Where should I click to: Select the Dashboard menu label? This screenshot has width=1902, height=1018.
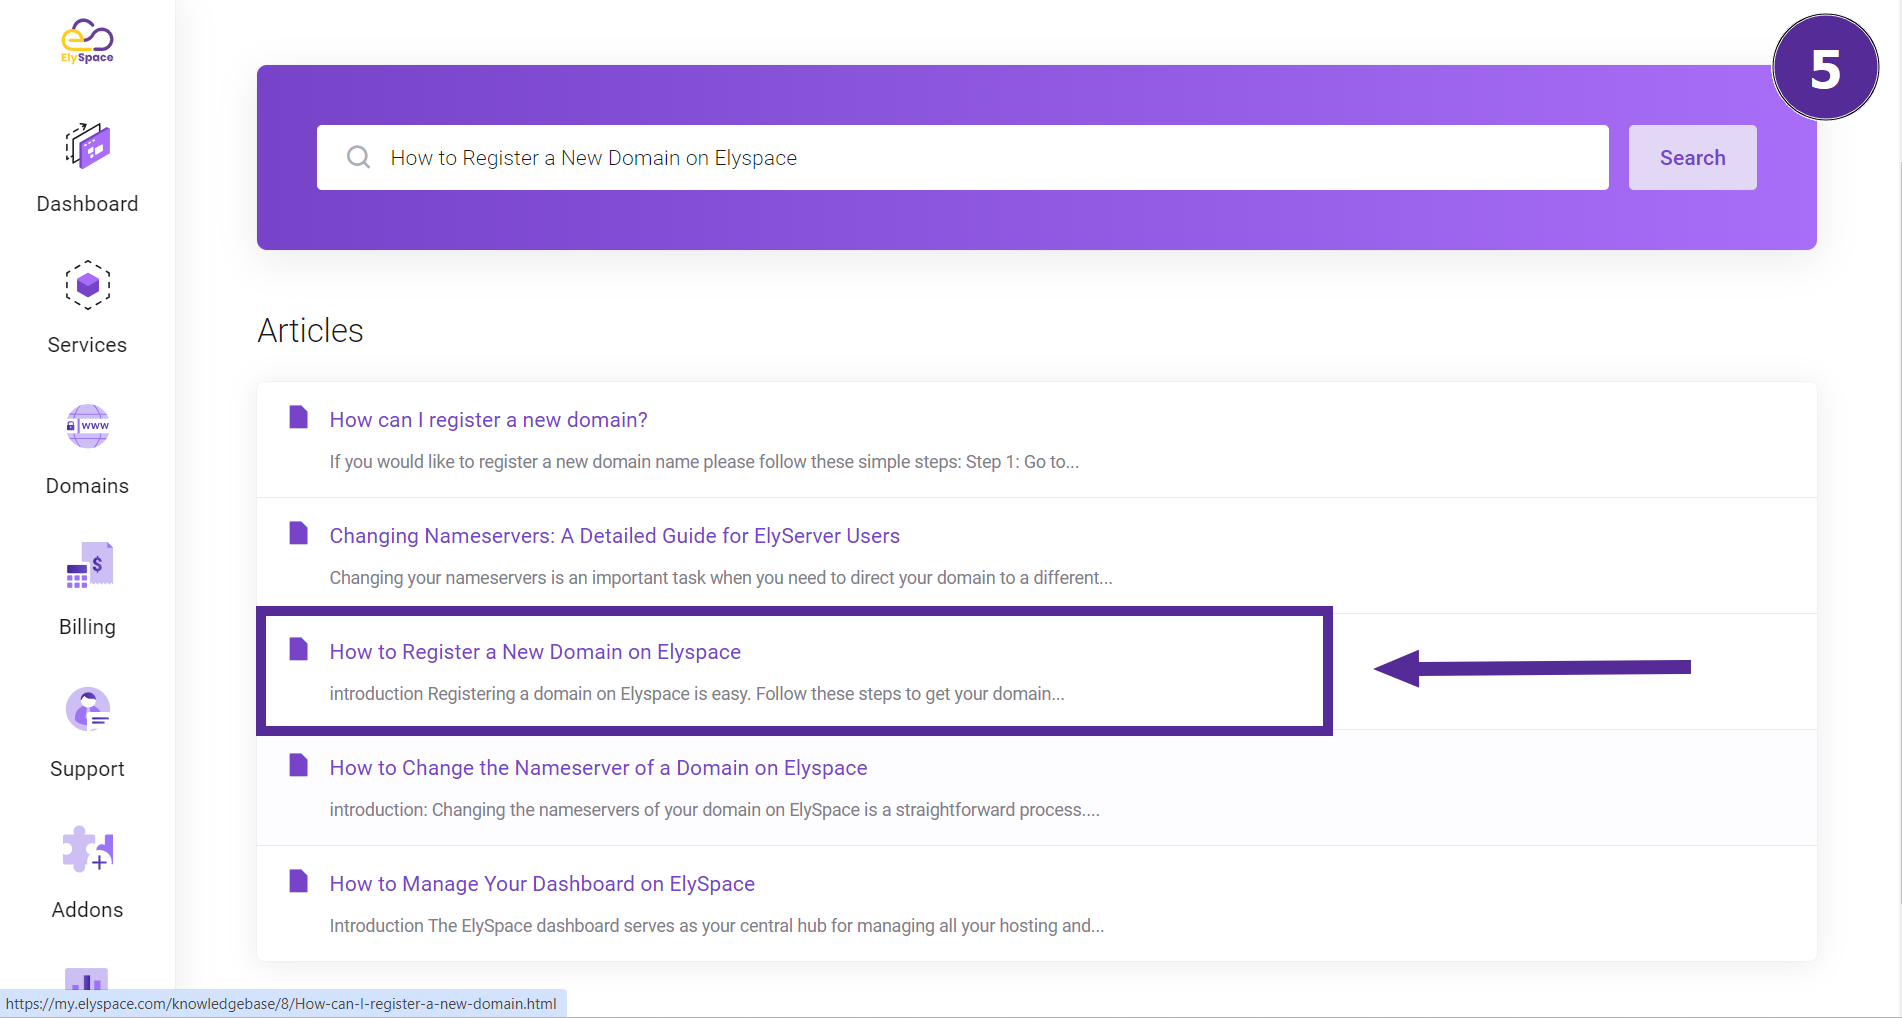(87, 204)
